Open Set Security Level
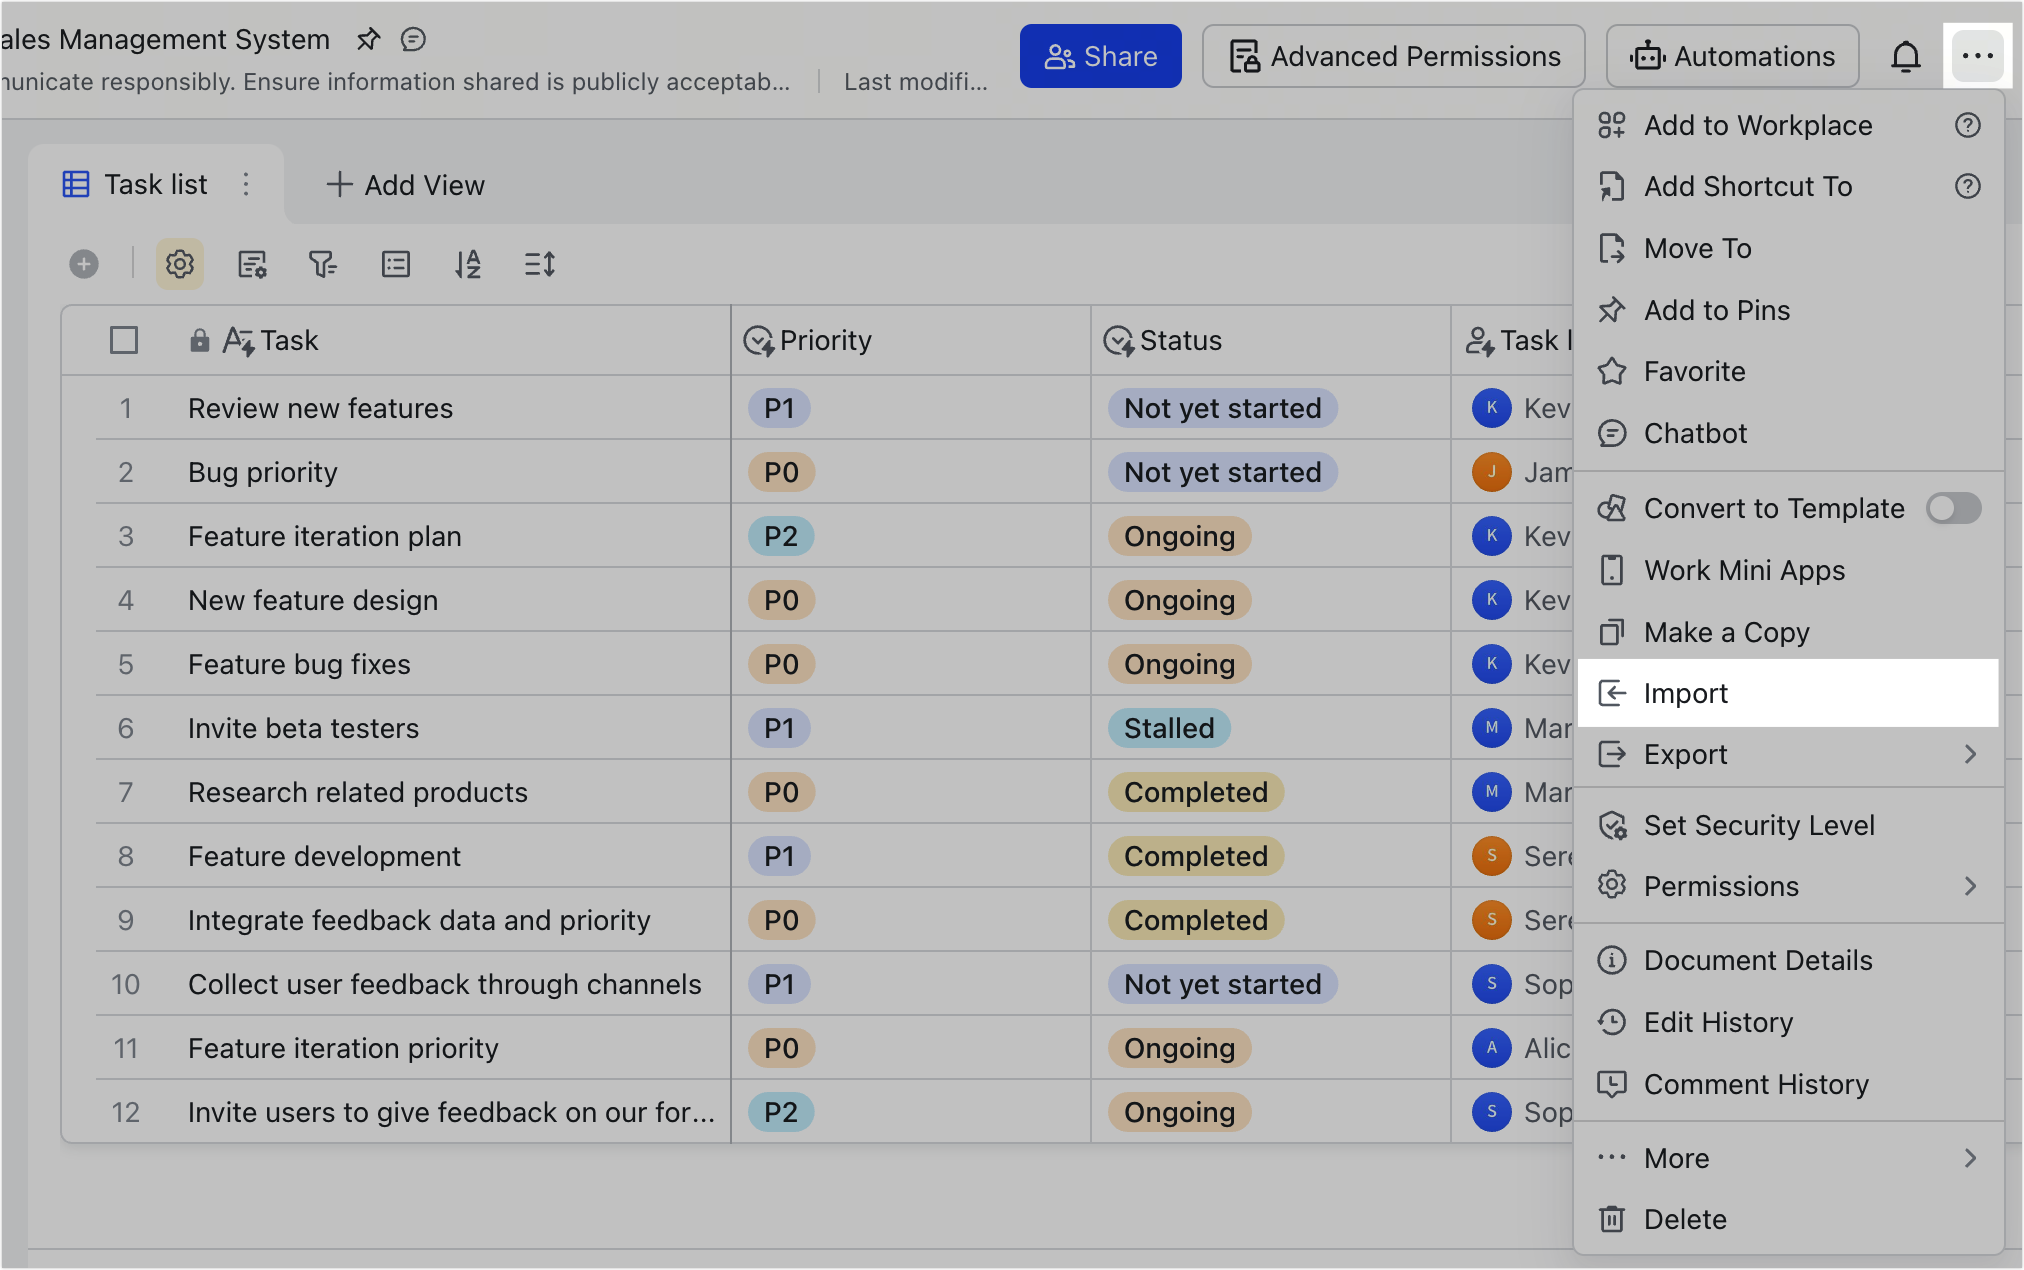This screenshot has width=2024, height=1270. tap(1788, 825)
